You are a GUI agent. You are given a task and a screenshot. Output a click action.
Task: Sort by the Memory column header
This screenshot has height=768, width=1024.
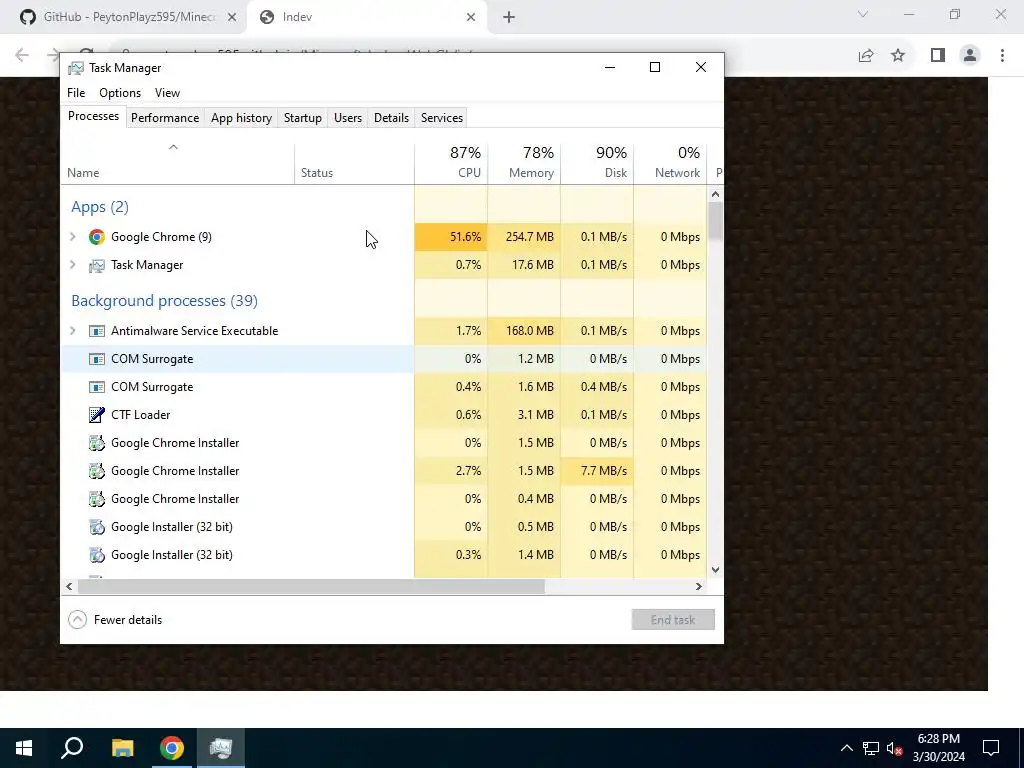tap(524, 163)
